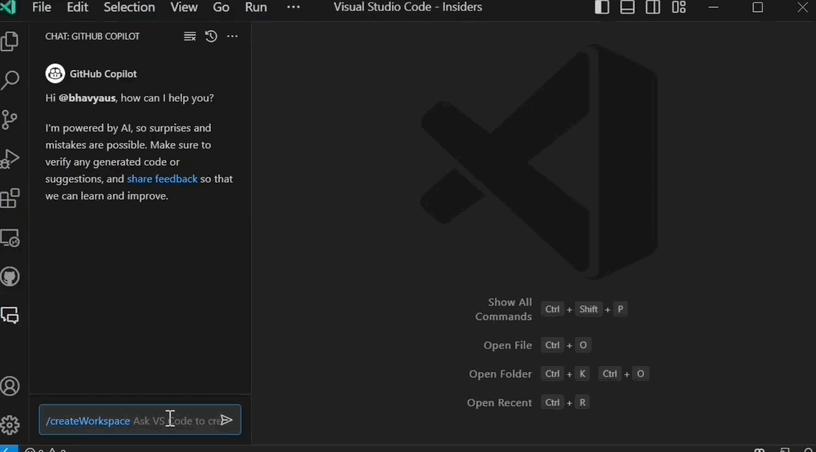816x452 pixels.
Task: Follow the share feedback link
Action: 162,179
